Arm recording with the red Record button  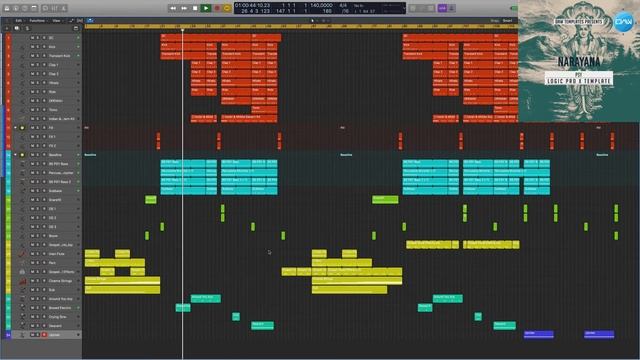tap(217, 8)
